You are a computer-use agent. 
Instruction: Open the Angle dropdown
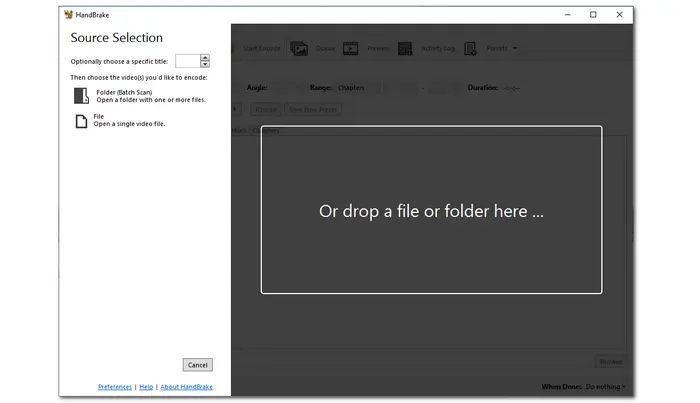point(286,87)
